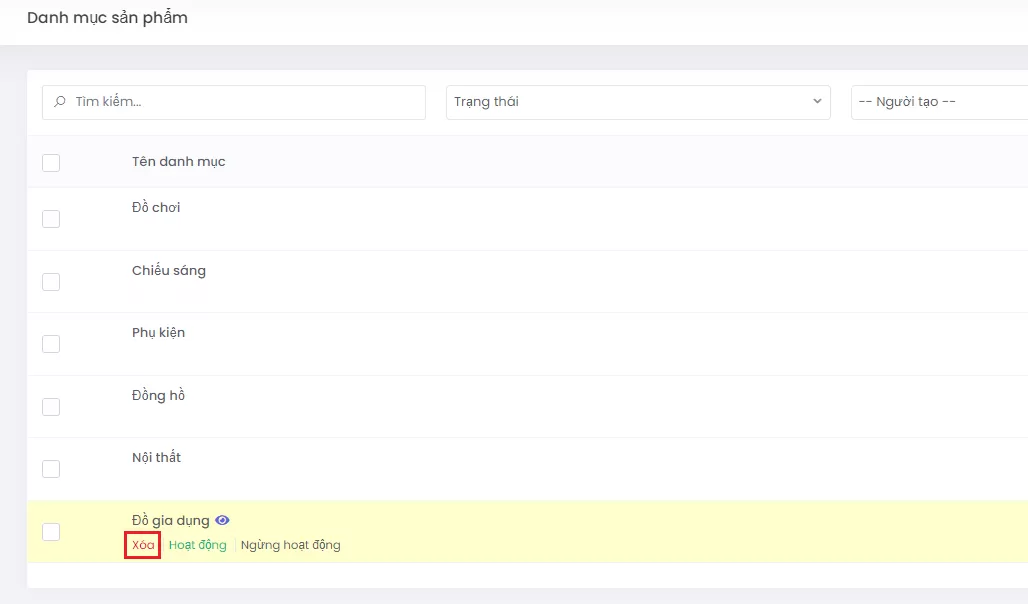Viewport: 1028px width, 604px height.
Task: Choose Ngừng hoạt động for Đồ gia dụng
Action: tap(290, 545)
